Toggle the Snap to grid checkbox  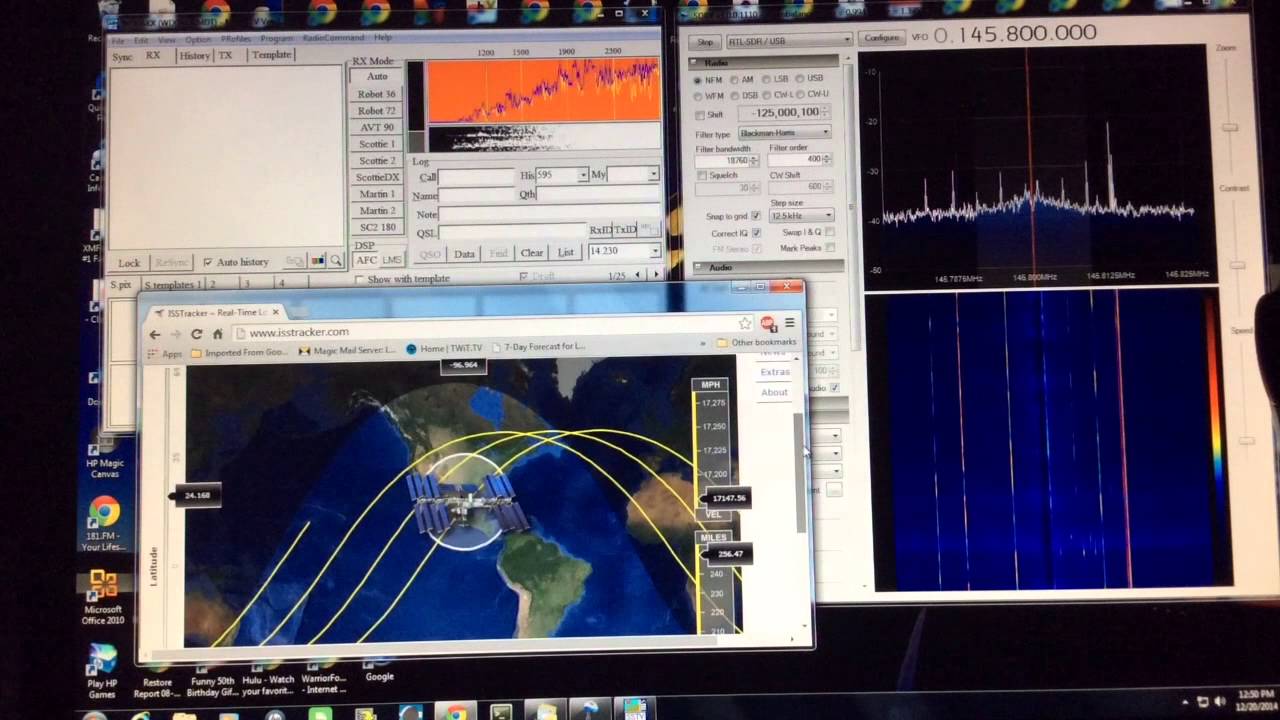pyautogui.click(x=756, y=216)
